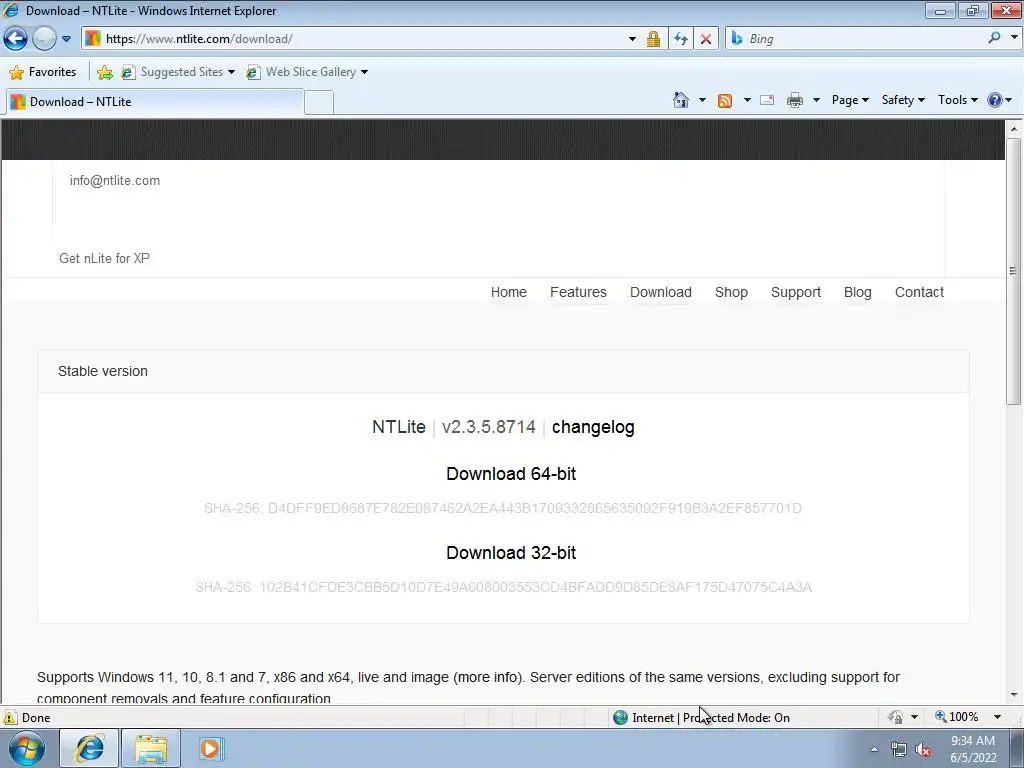Click the Read Mail icon
This screenshot has width=1024, height=768.
(x=767, y=100)
